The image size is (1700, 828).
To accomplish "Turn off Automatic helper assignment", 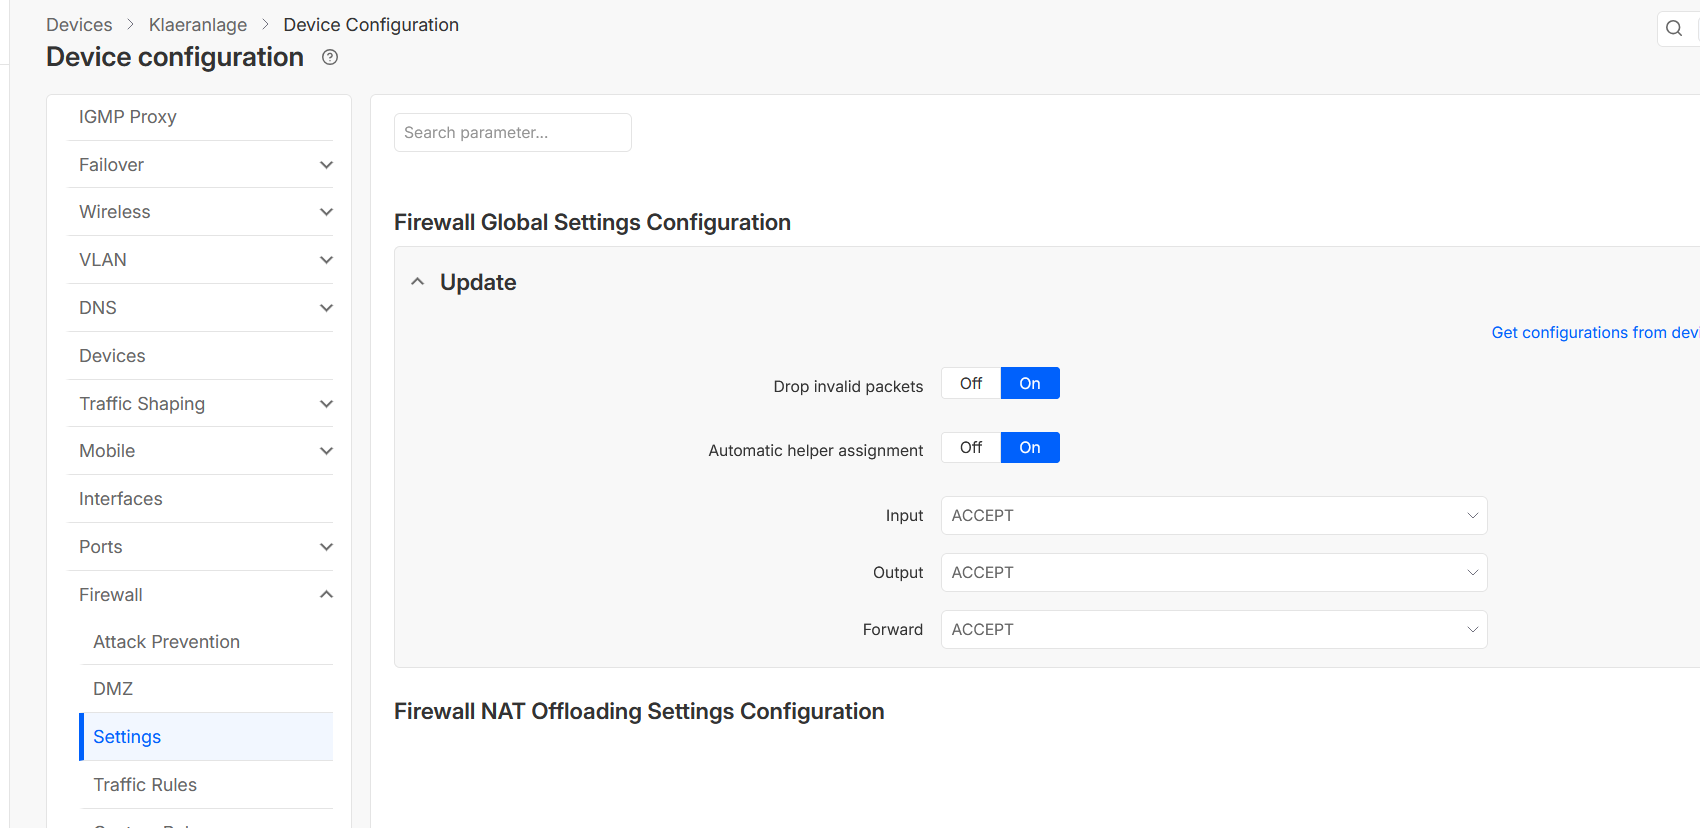I will coord(970,448).
